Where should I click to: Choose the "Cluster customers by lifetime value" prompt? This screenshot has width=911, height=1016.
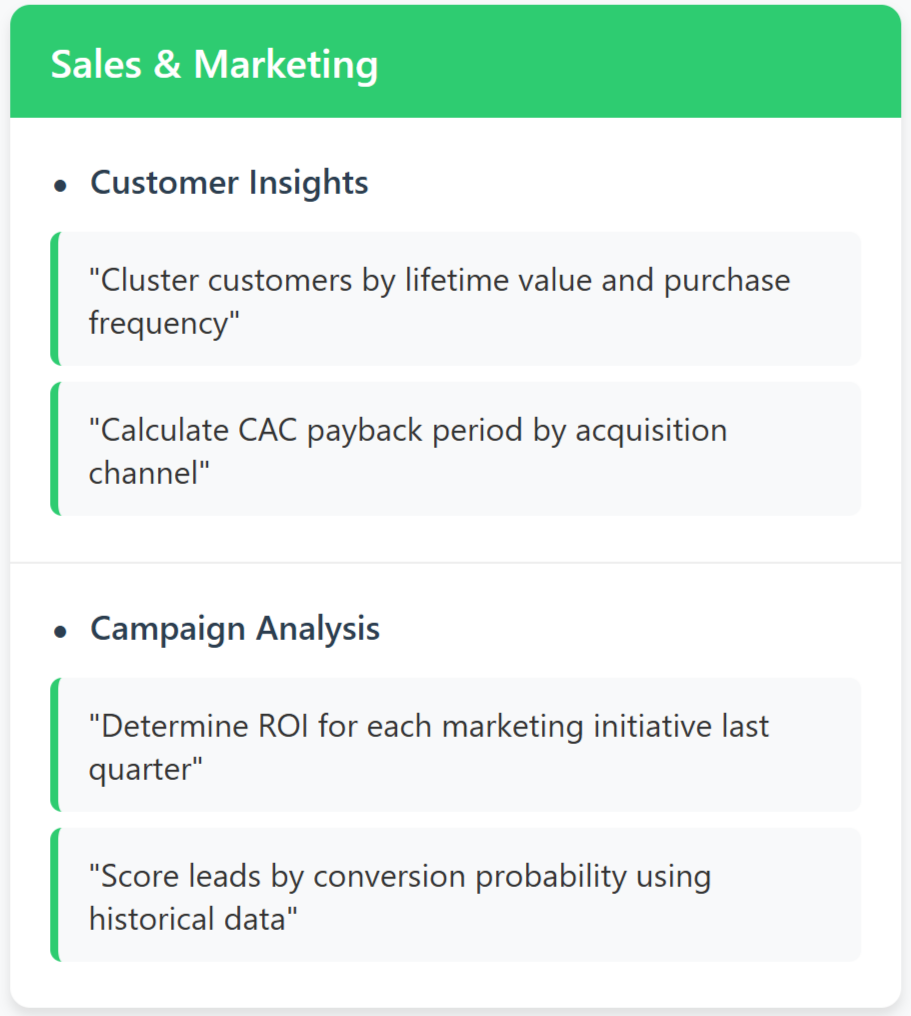coord(456,299)
